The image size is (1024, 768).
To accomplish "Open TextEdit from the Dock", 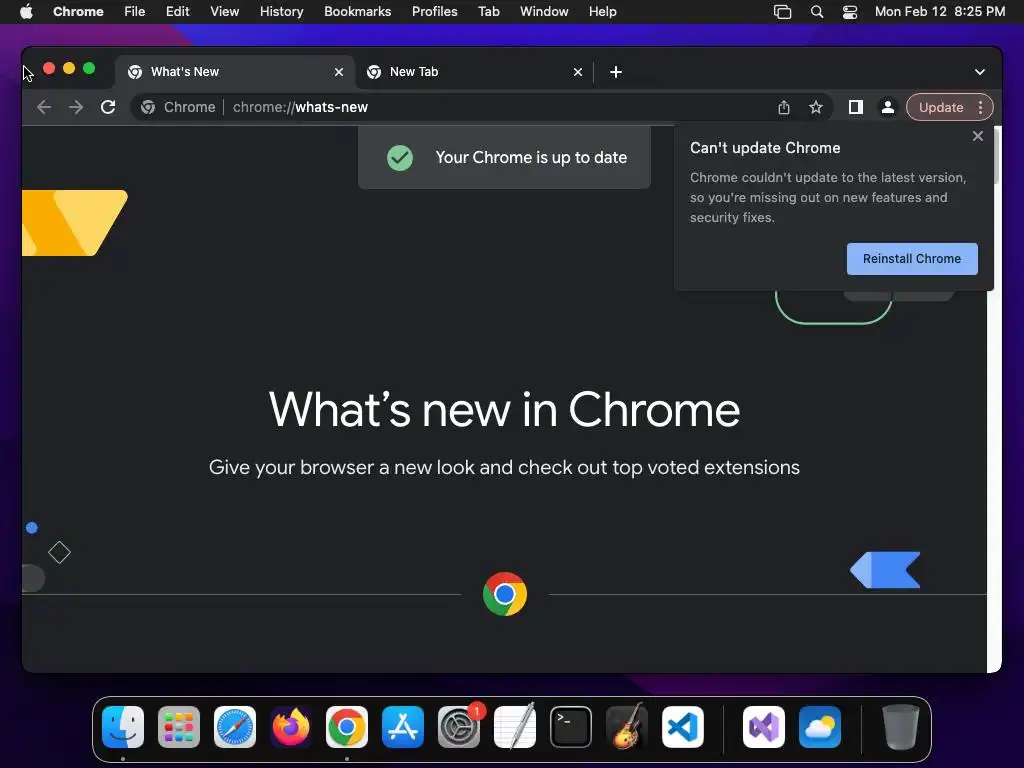I will pyautogui.click(x=515, y=727).
